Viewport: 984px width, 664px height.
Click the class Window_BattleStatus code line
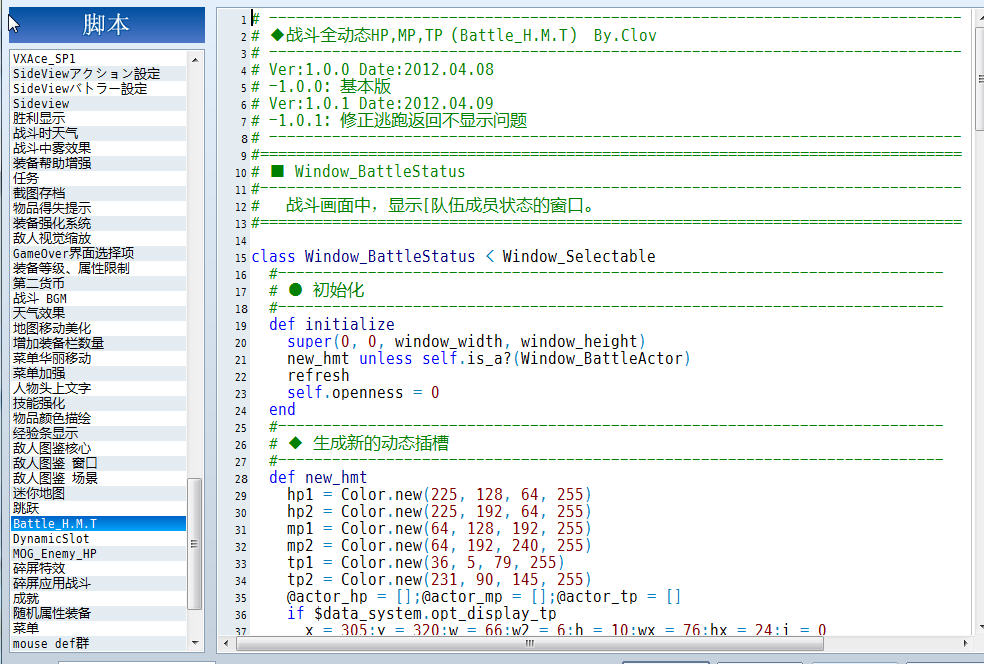453,256
